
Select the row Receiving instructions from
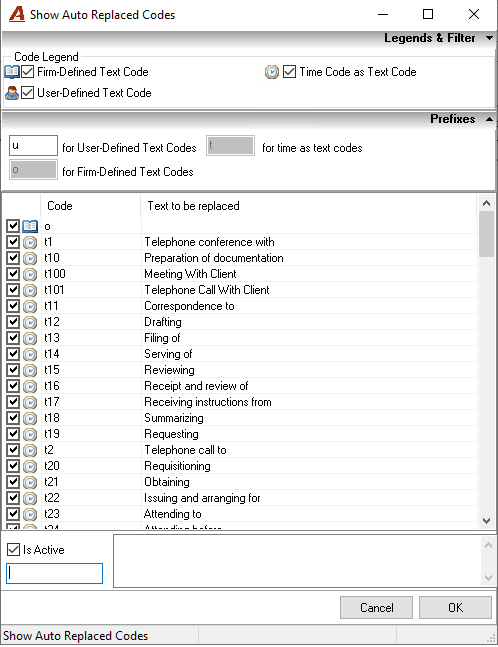pyautogui.click(x=241, y=402)
